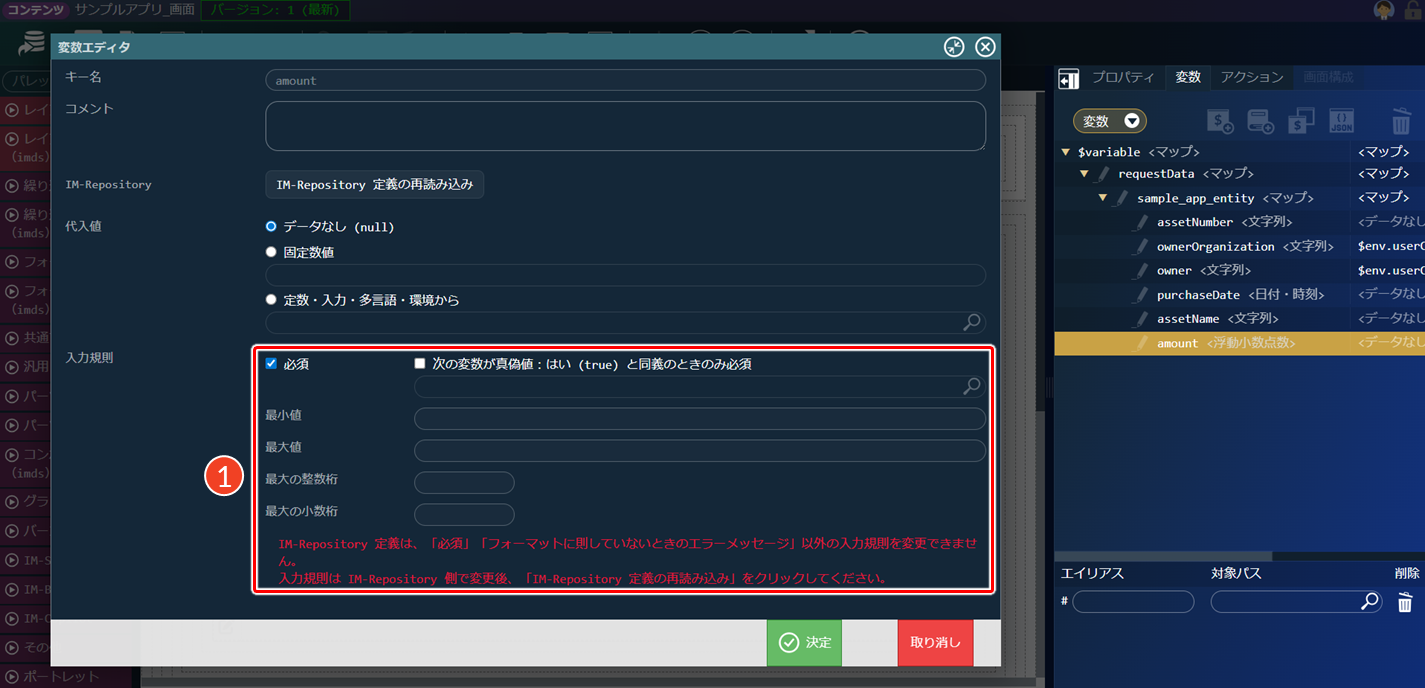The image size is (1425, 688).
Task: Open the 変数 type dropdown
Action: pyautogui.click(x=1110, y=121)
